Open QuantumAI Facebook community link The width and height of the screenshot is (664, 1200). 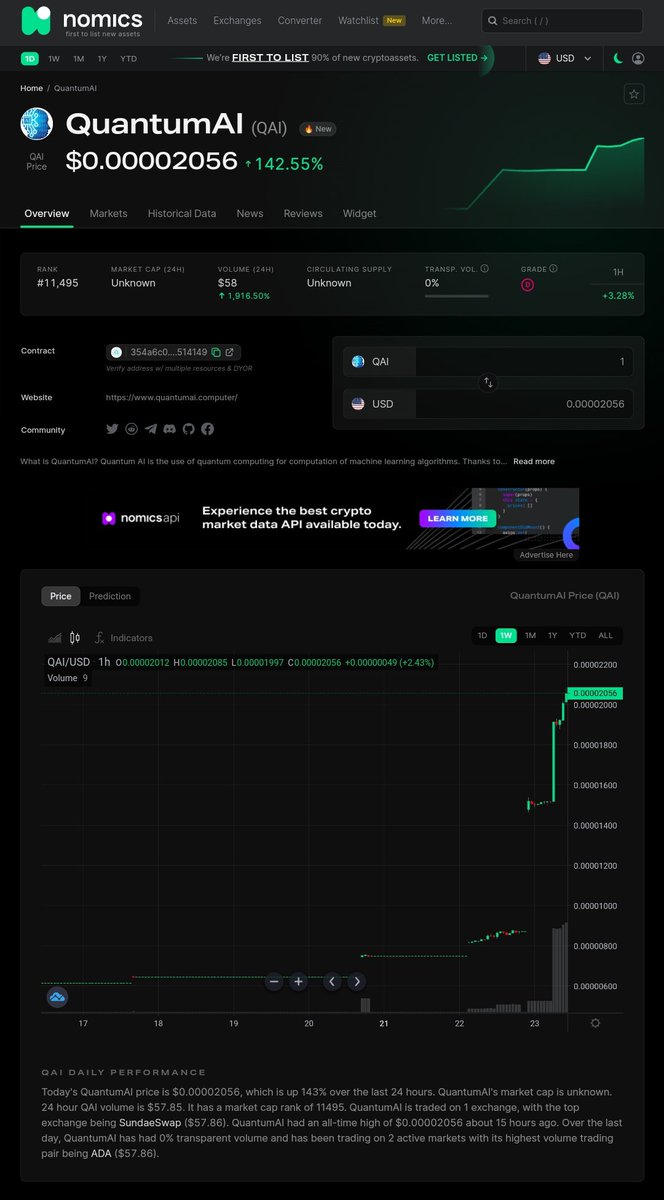207,429
